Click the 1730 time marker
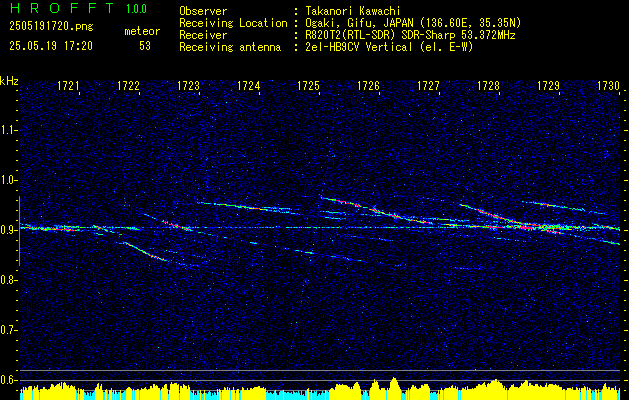This screenshot has width=629, height=400. [609, 86]
